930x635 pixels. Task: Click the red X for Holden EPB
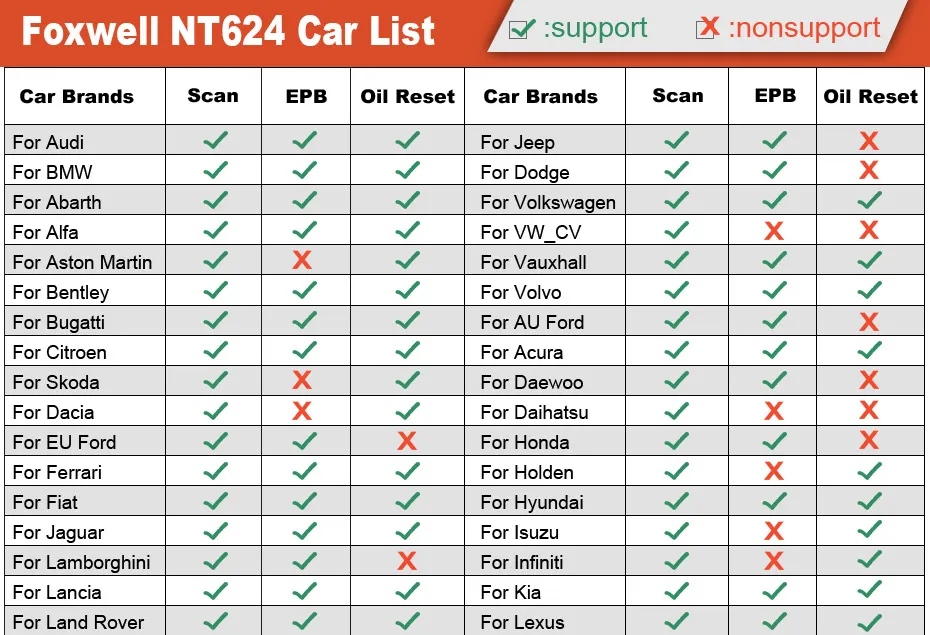pos(774,471)
